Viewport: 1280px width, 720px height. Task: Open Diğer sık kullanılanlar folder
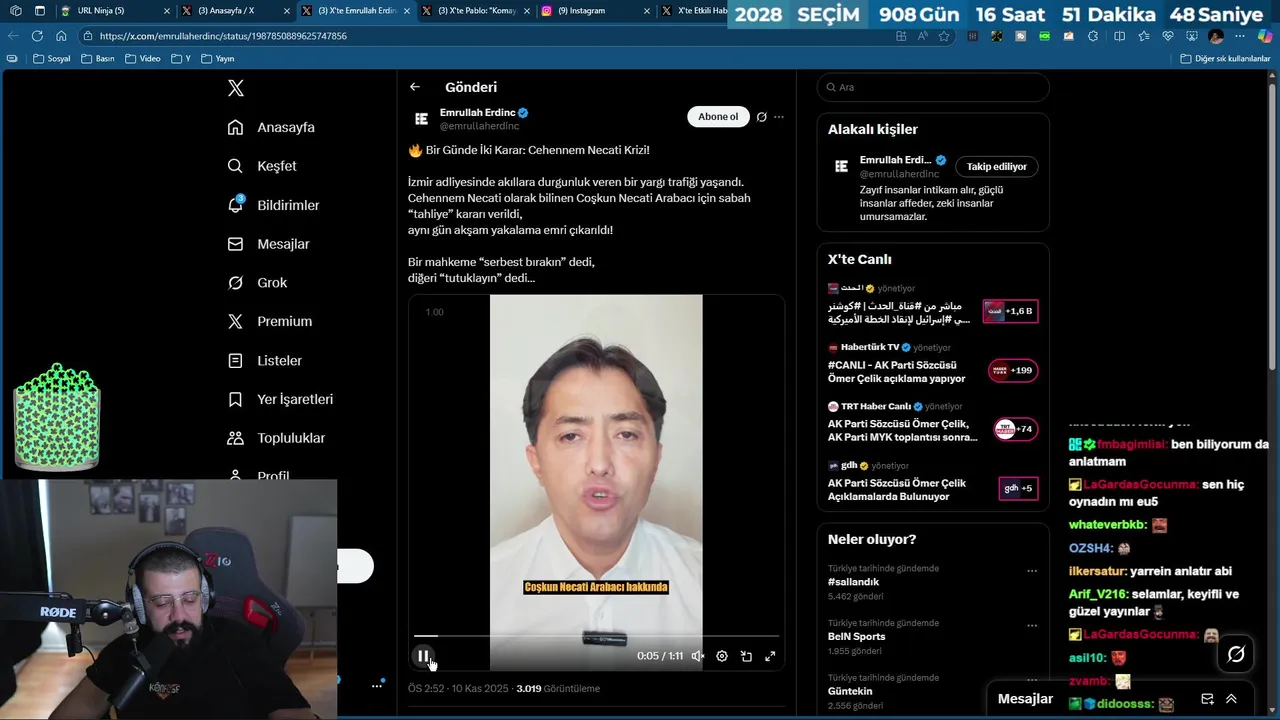click(1225, 59)
